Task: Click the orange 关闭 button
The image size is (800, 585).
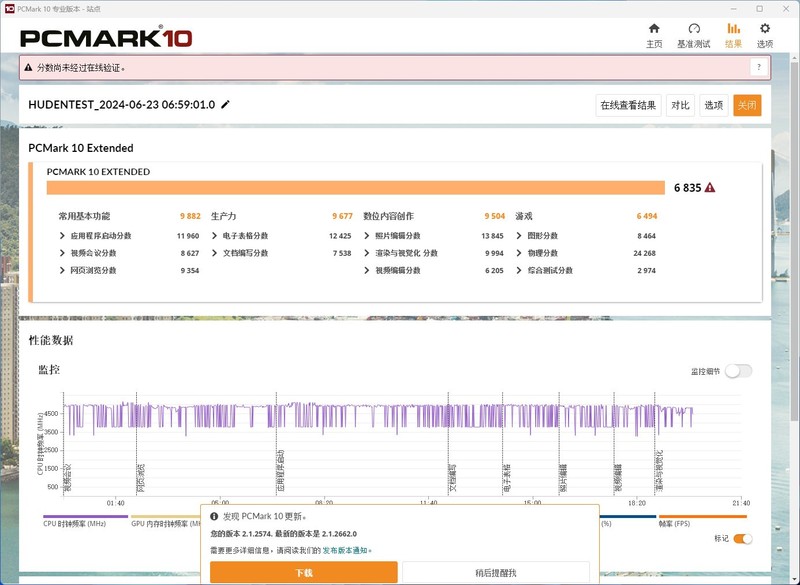Action: [x=747, y=106]
